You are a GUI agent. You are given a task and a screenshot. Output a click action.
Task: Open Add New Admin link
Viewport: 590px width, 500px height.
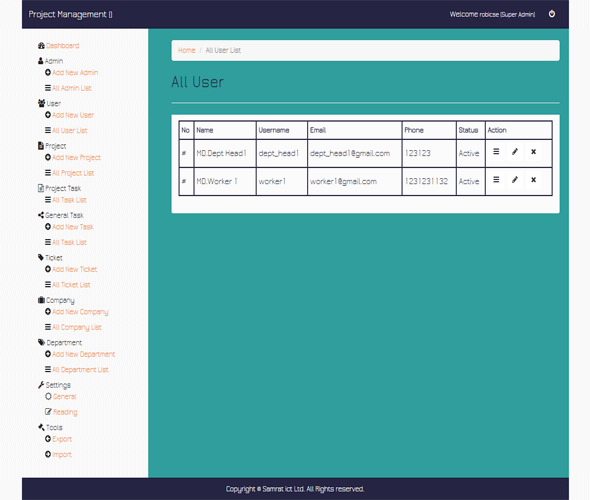pos(75,73)
